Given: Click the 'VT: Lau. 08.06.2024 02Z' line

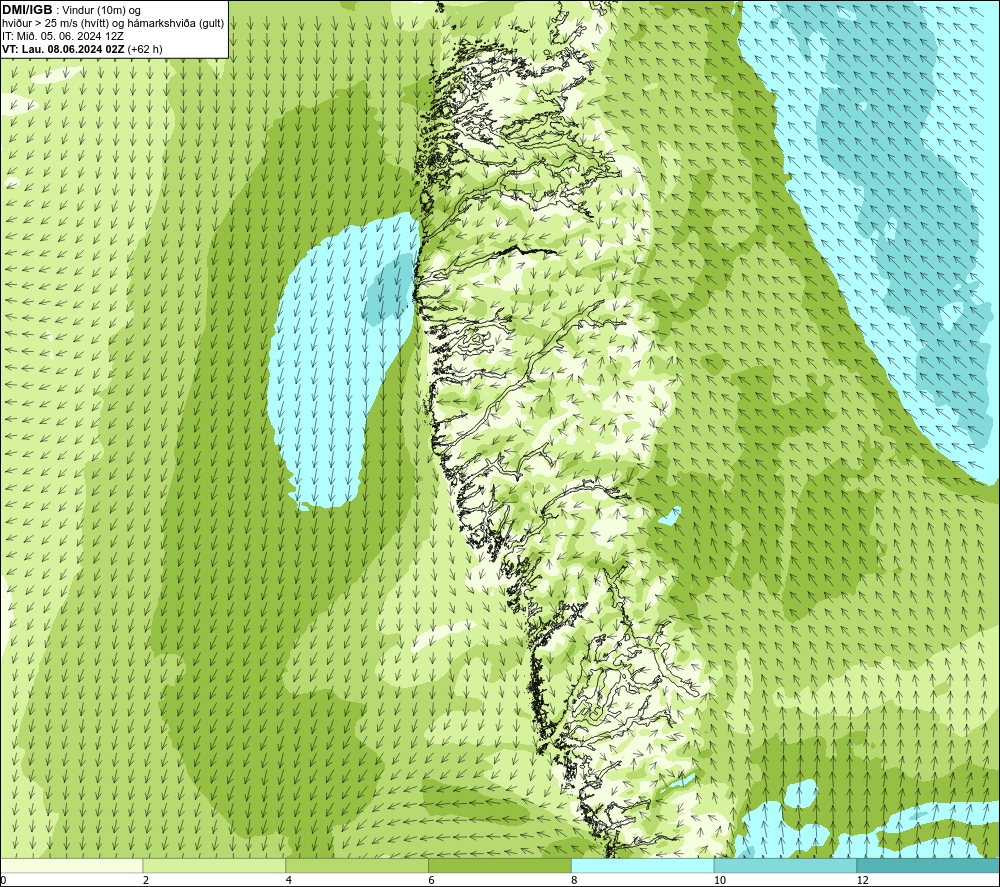Looking at the screenshot, I should click(x=63, y=49).
